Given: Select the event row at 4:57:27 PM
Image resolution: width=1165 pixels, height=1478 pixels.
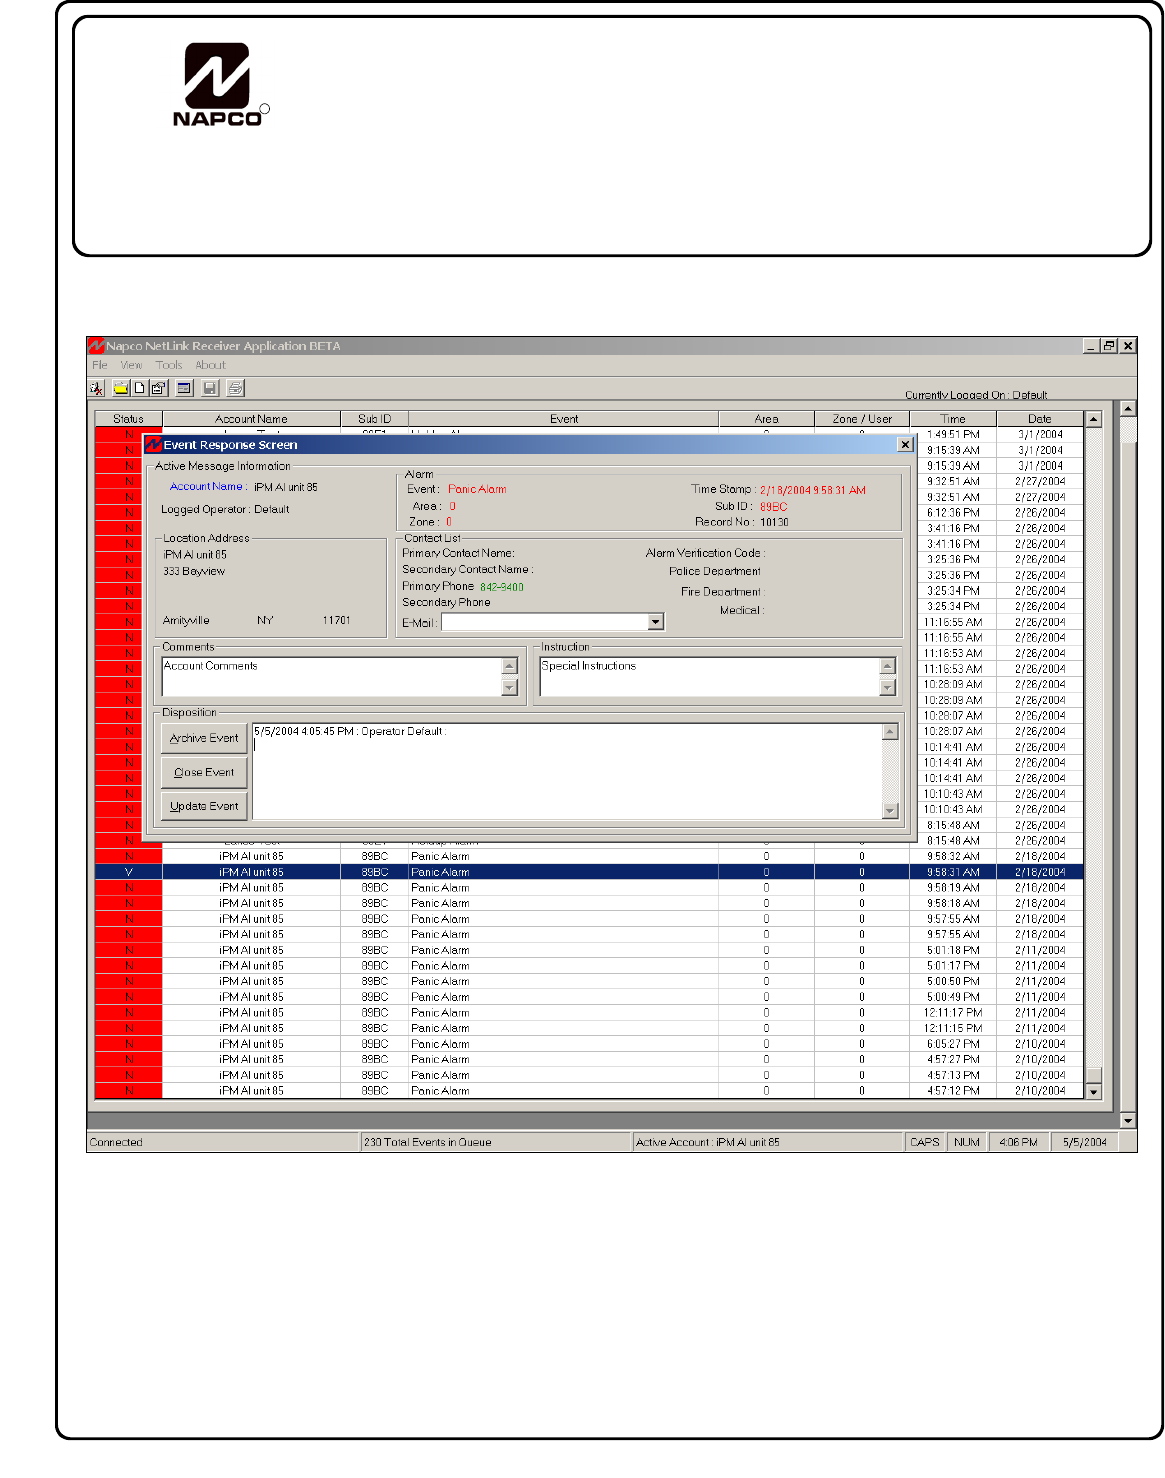Looking at the screenshot, I should pyautogui.click(x=589, y=1059).
